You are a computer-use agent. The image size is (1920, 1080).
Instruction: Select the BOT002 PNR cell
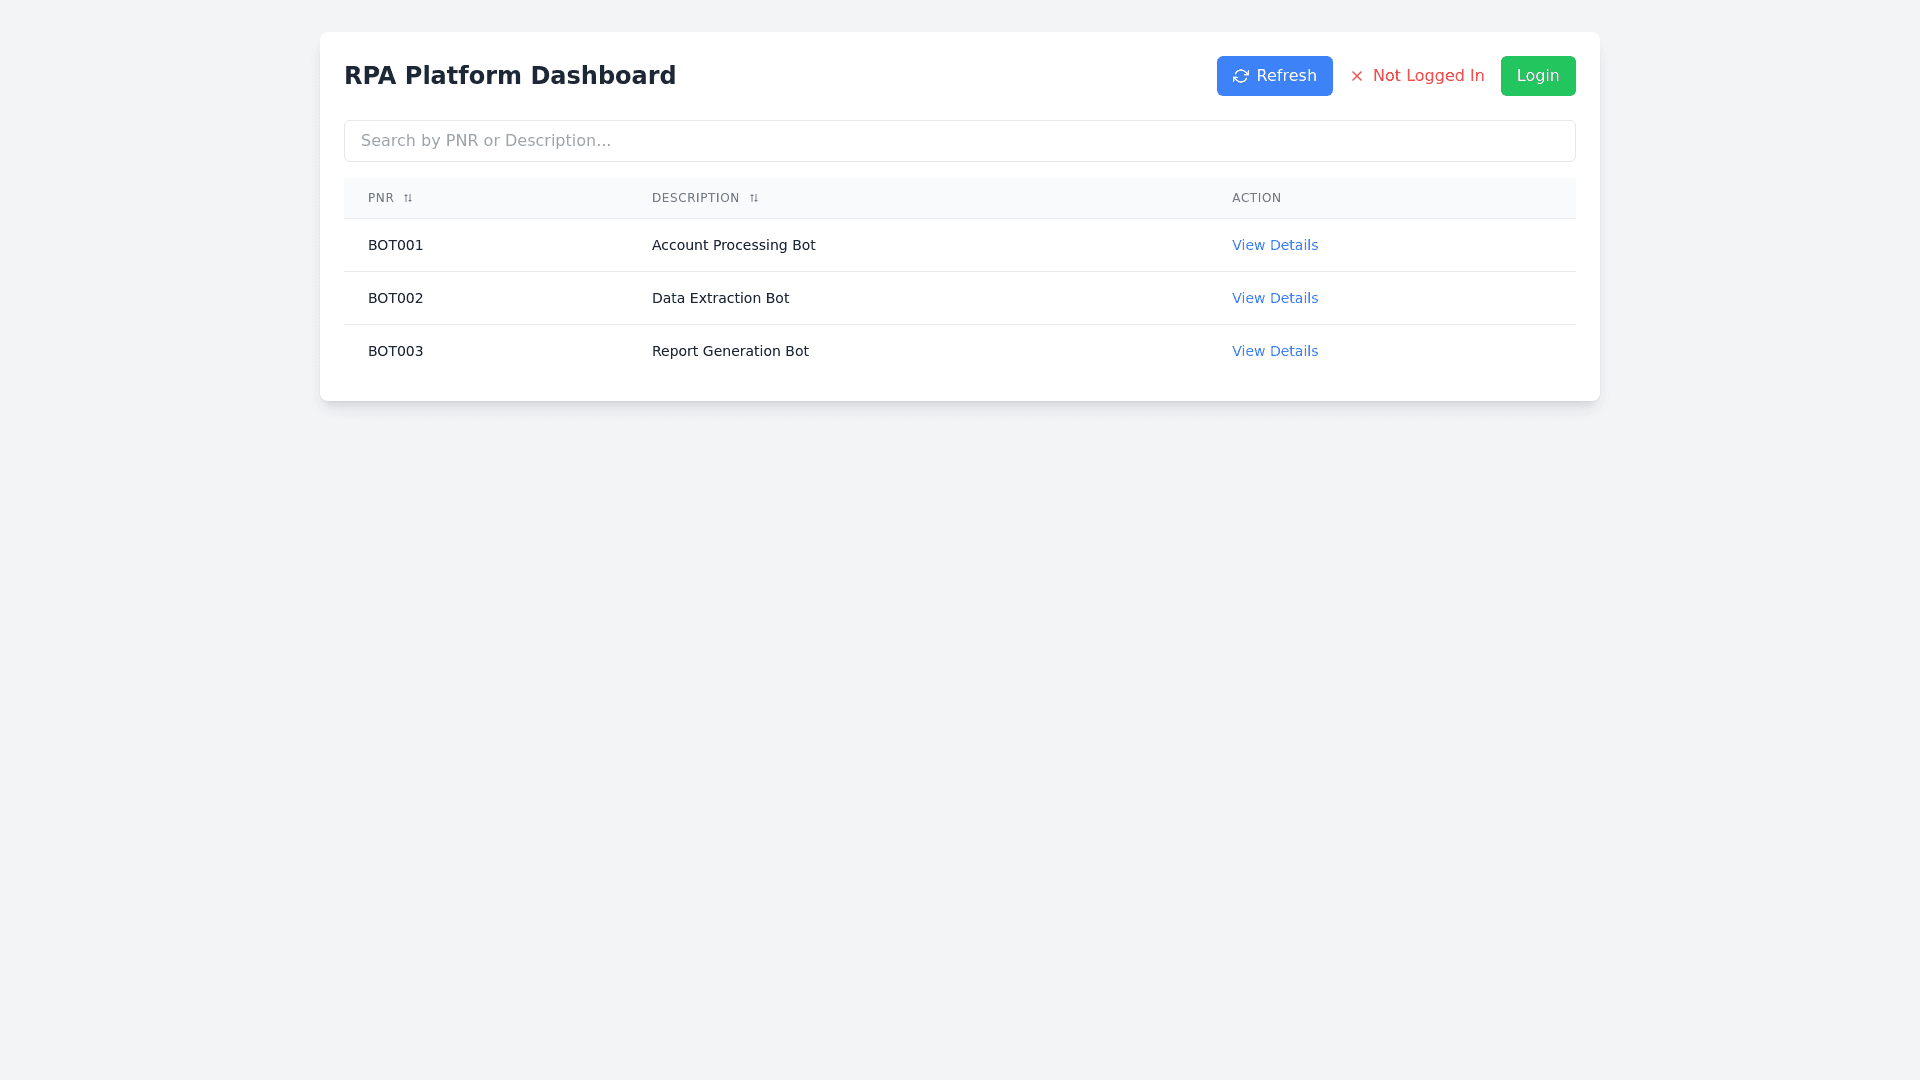[395, 298]
